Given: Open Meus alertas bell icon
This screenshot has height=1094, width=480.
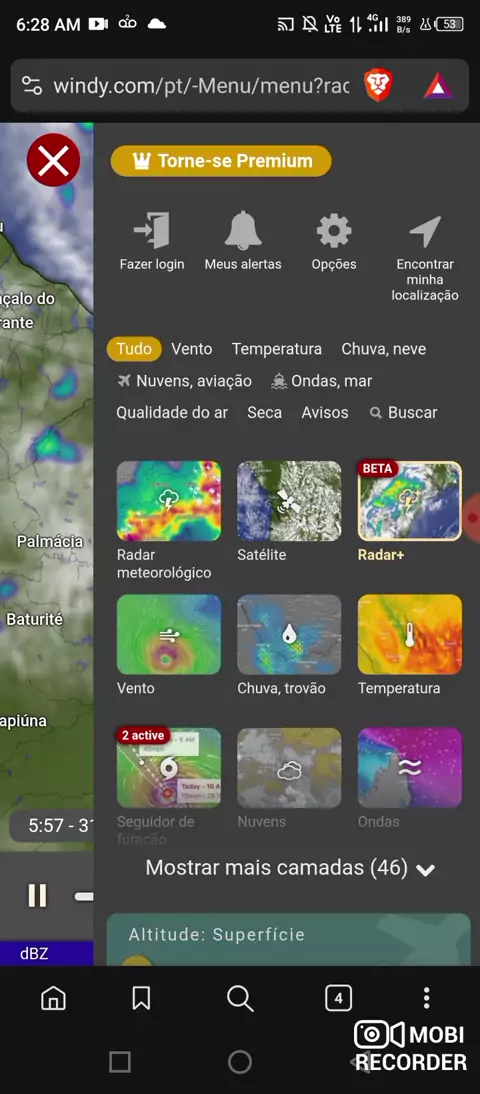Looking at the screenshot, I should coord(243,231).
